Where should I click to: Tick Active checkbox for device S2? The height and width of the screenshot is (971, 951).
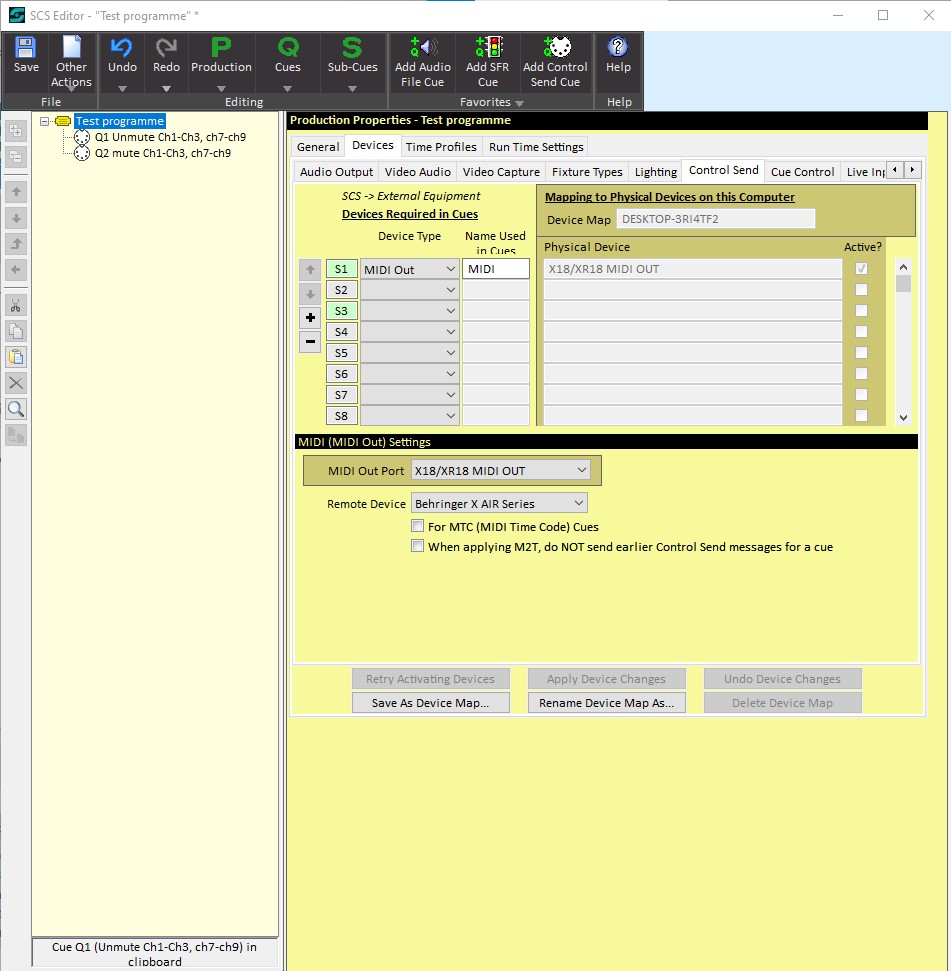point(861,290)
